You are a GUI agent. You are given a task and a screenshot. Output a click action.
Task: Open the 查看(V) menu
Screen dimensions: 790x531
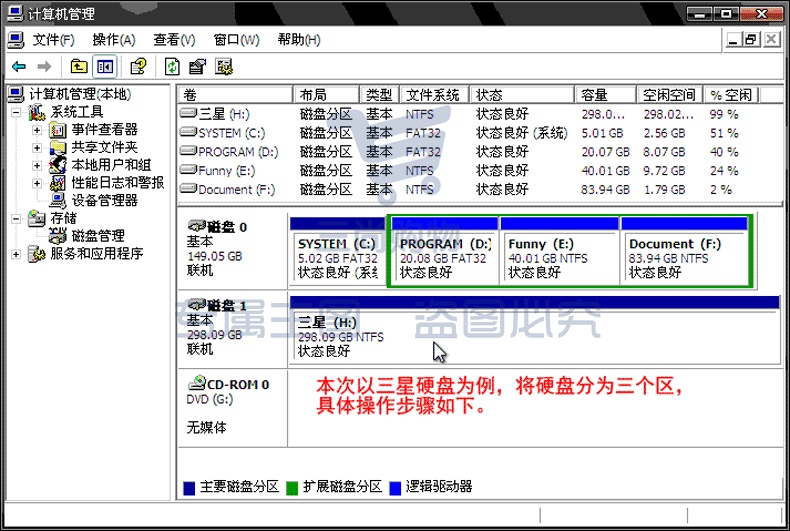click(174, 40)
